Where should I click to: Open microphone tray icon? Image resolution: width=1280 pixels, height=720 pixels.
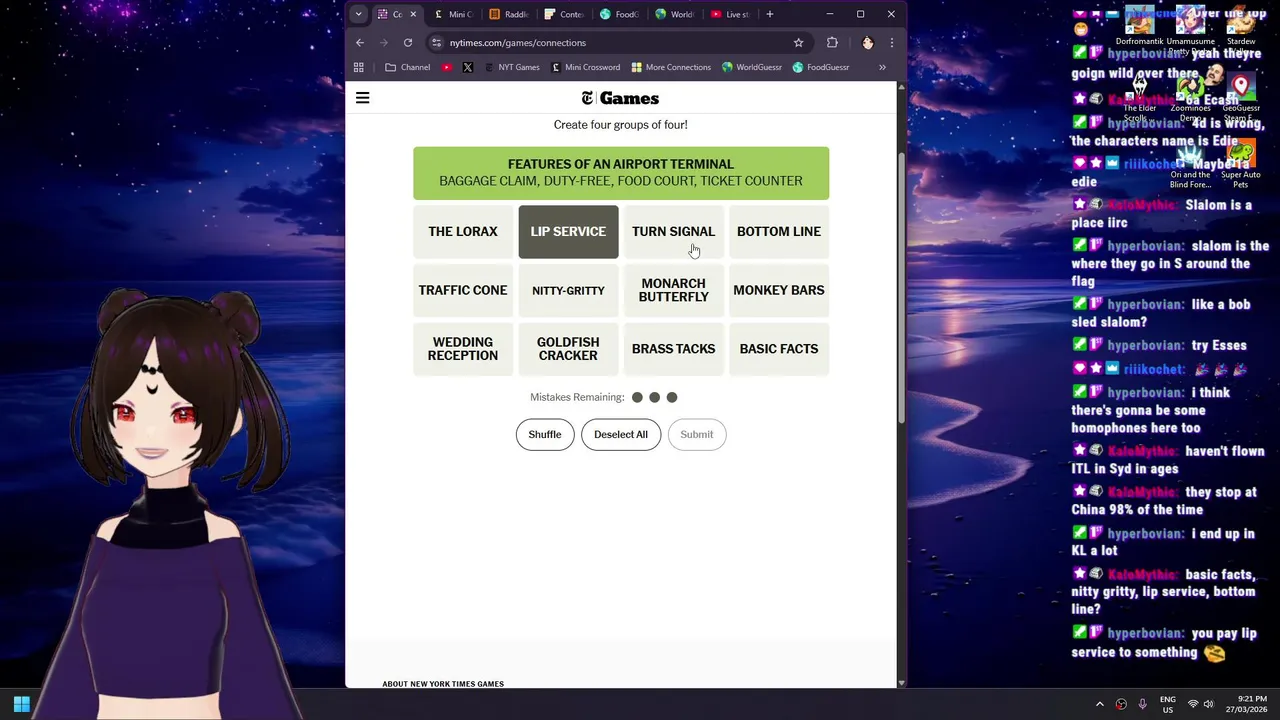pos(1143,704)
